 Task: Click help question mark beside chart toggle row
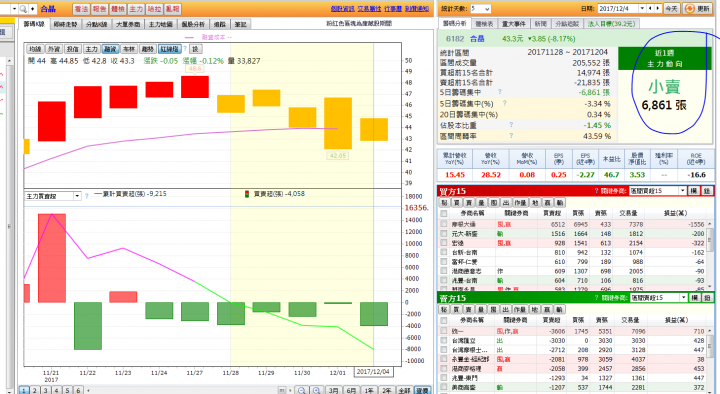pos(185,49)
